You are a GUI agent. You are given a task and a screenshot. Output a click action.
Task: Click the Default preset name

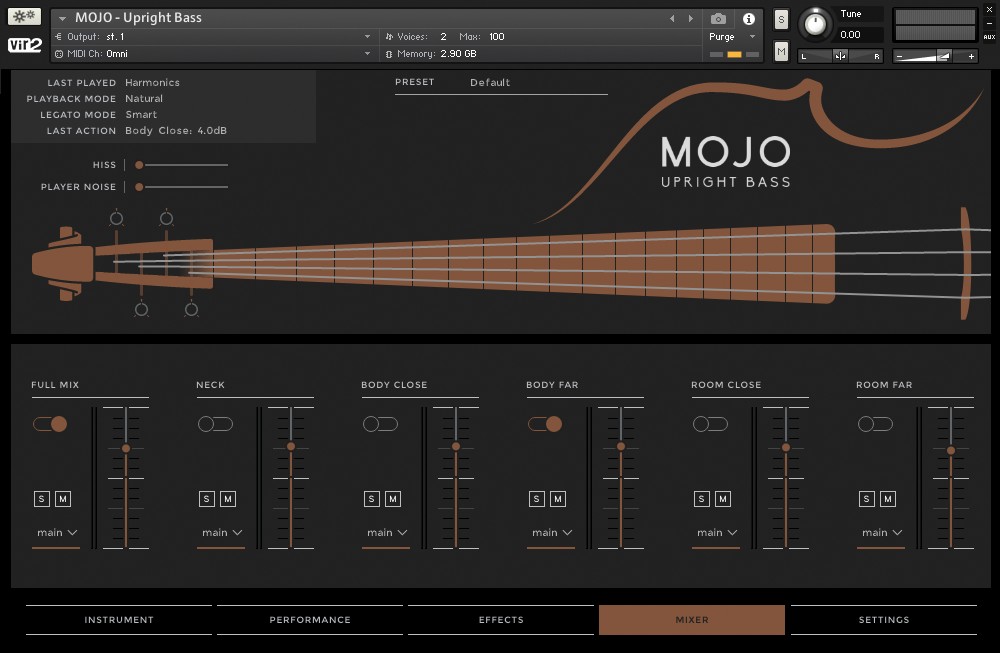[x=490, y=83]
